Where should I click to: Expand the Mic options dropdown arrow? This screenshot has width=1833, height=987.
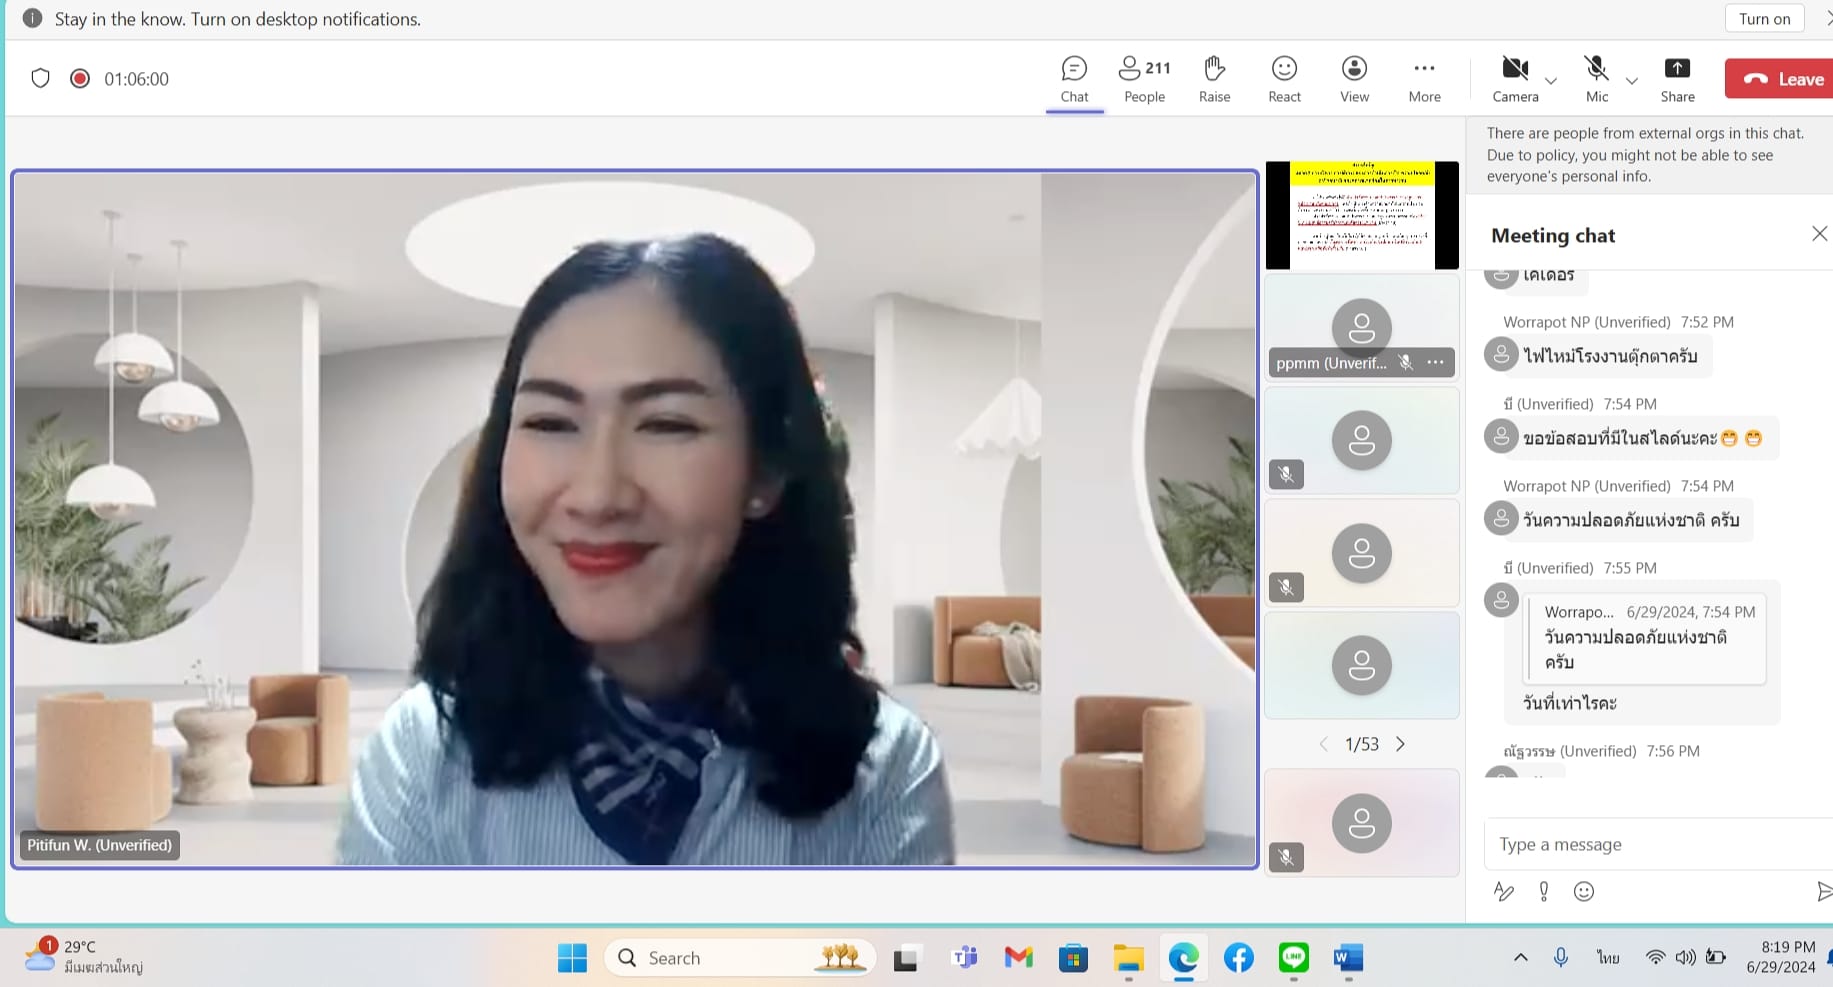[x=1632, y=81]
